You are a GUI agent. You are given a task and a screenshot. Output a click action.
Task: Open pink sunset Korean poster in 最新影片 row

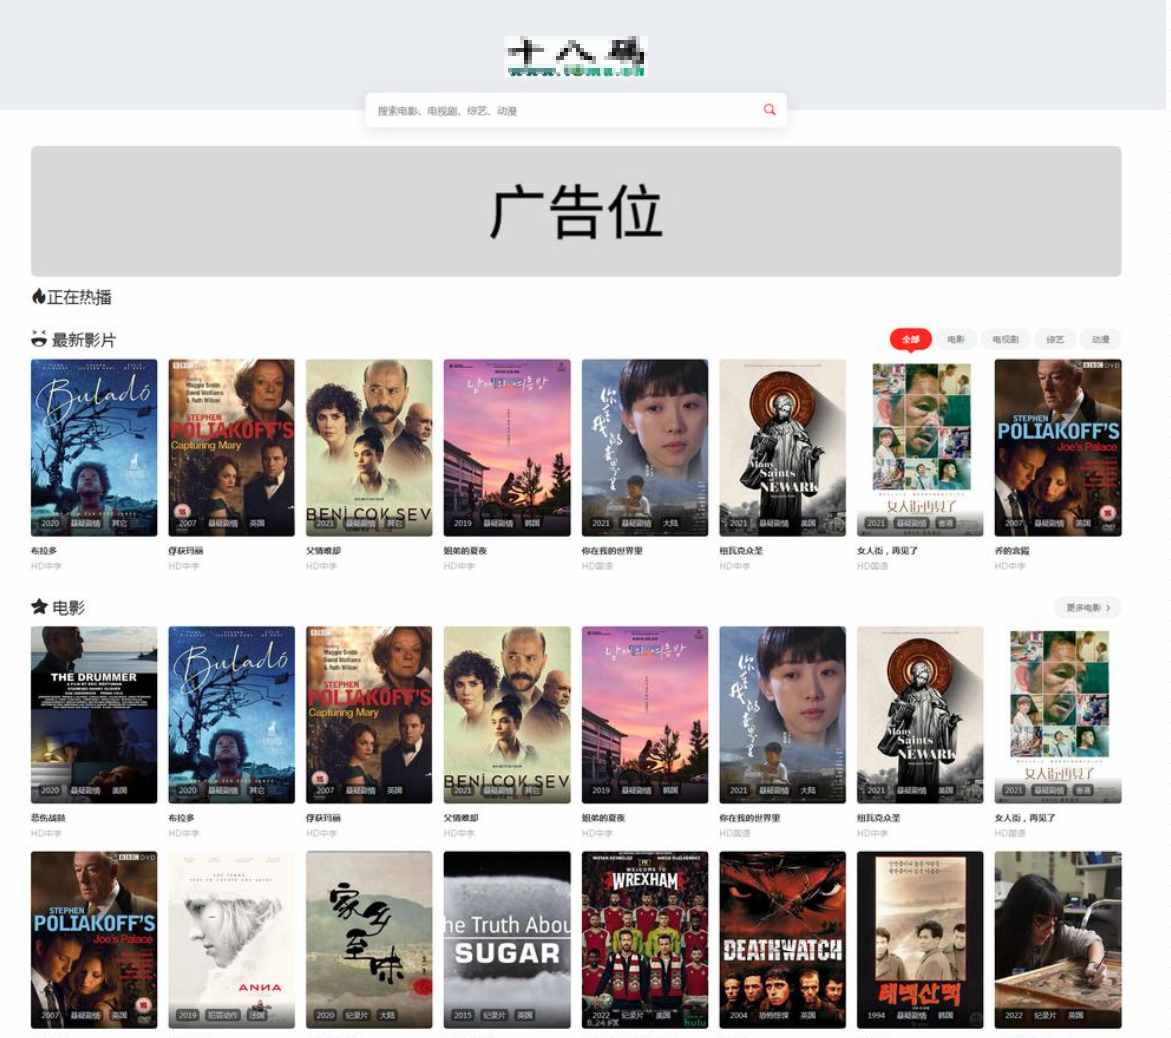(507, 447)
